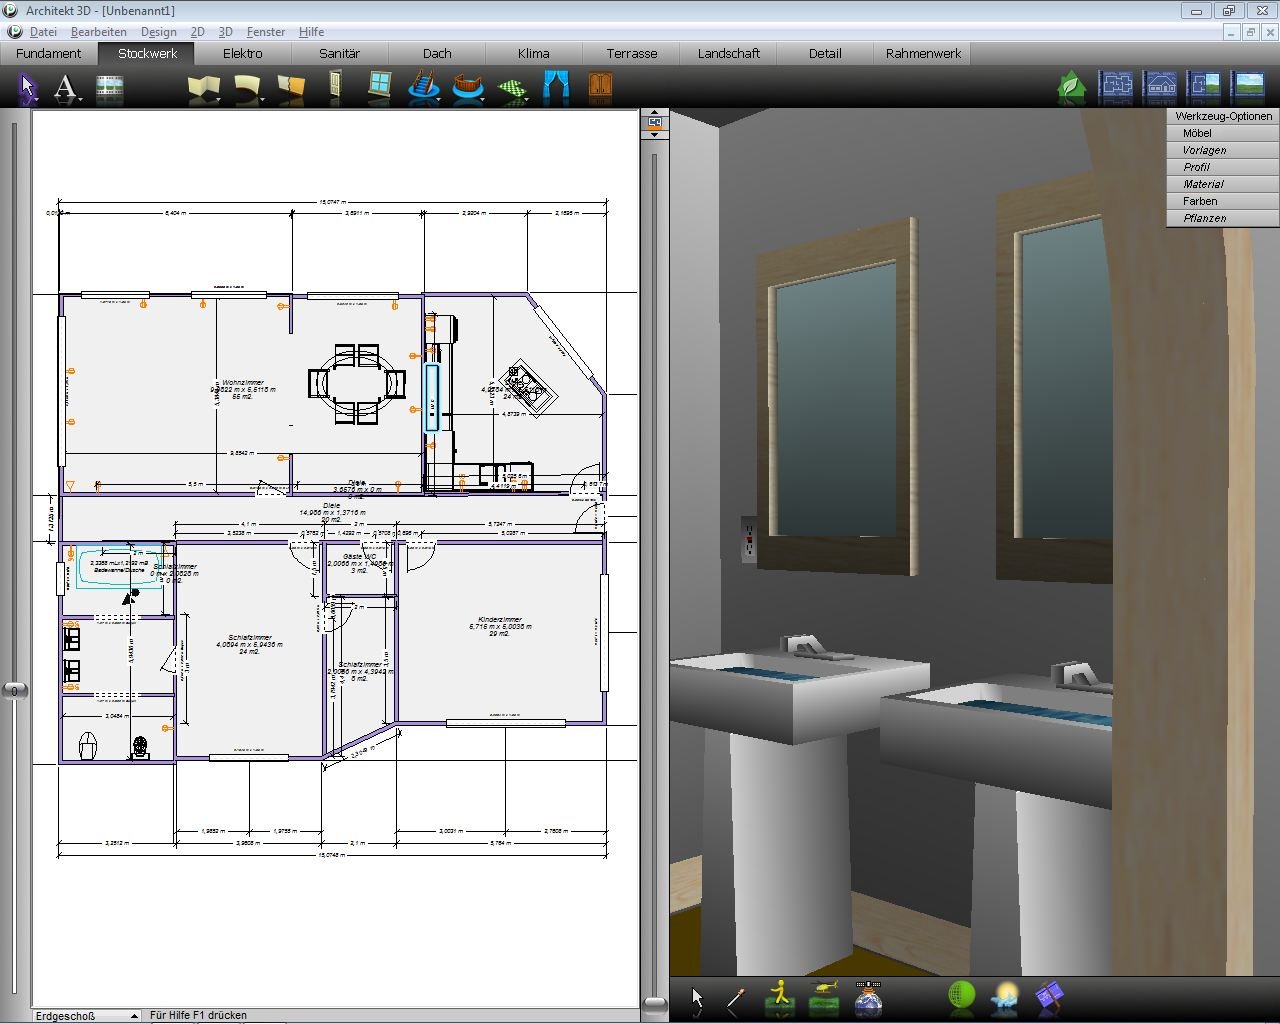Select the 3D paintbrush material tool

[736, 998]
